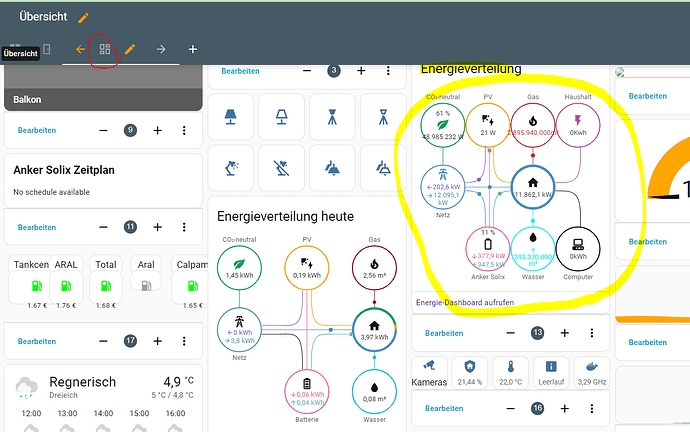Click the right arrow to move tab
The width and height of the screenshot is (690, 432).
(x=161, y=49)
